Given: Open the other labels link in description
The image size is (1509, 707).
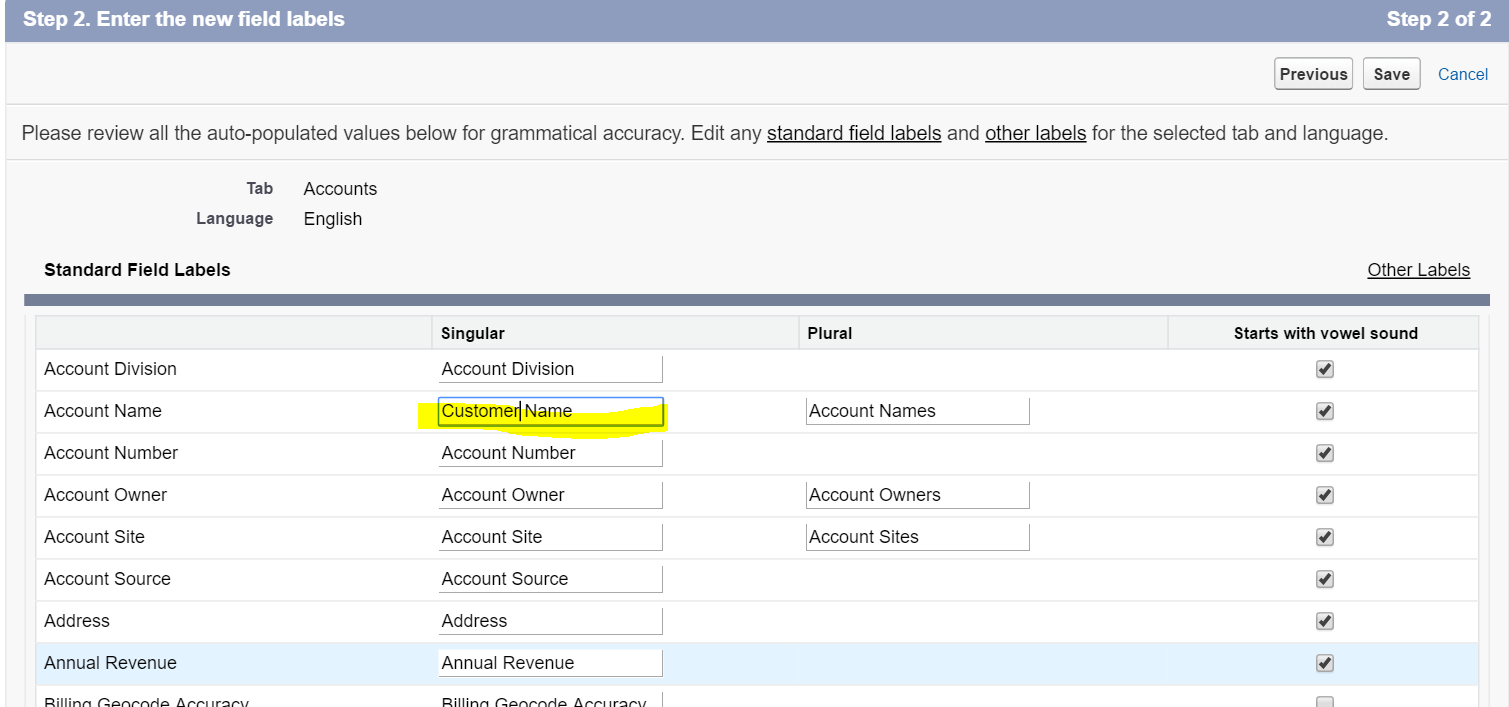Looking at the screenshot, I should click(1035, 133).
